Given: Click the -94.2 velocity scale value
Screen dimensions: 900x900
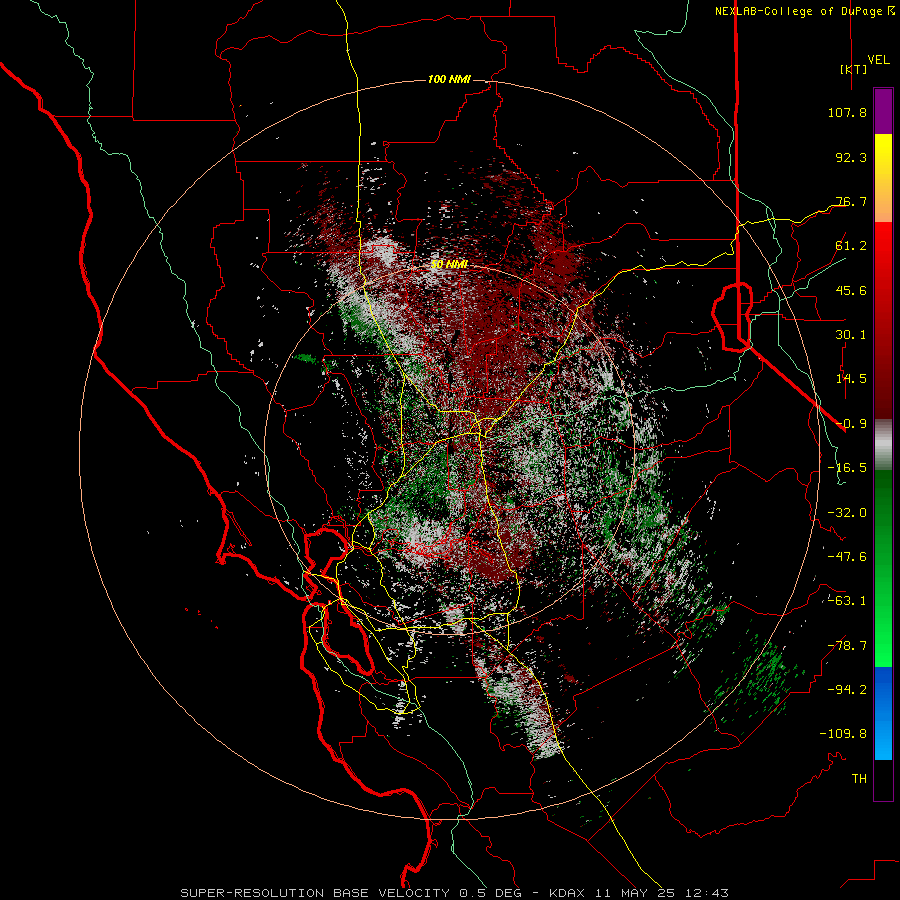Looking at the screenshot, I should tap(847, 690).
